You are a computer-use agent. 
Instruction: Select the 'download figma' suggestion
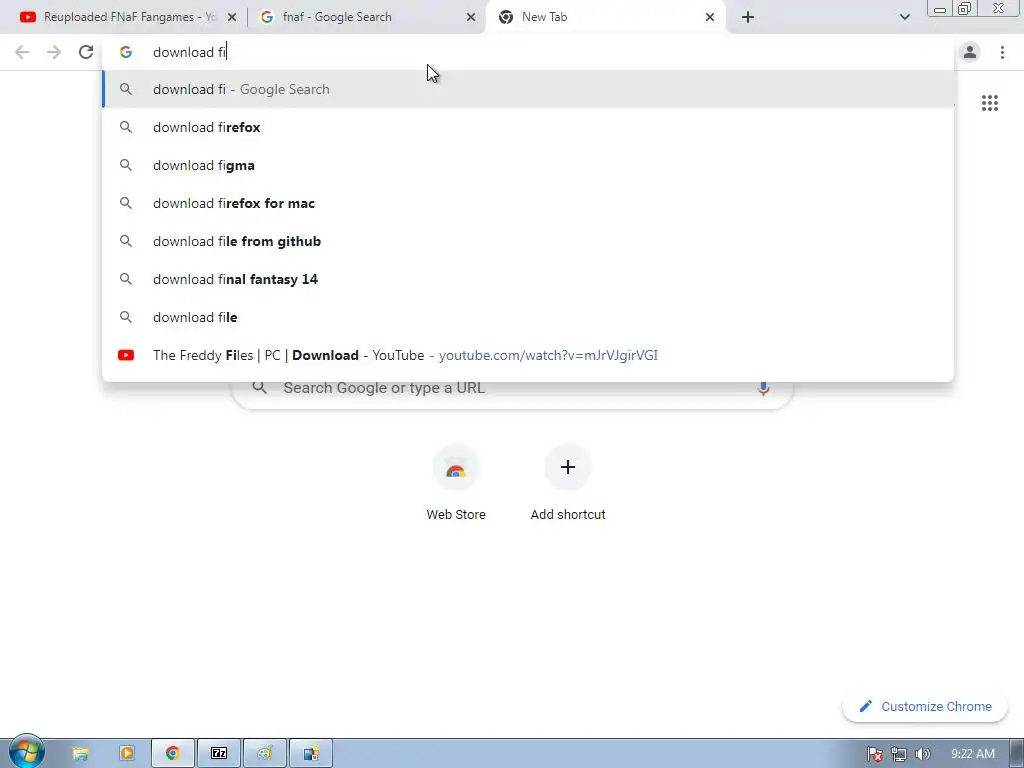tap(528, 165)
